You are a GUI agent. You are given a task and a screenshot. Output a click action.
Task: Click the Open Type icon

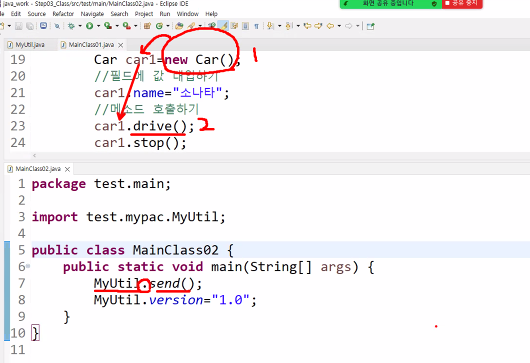coord(179,26)
